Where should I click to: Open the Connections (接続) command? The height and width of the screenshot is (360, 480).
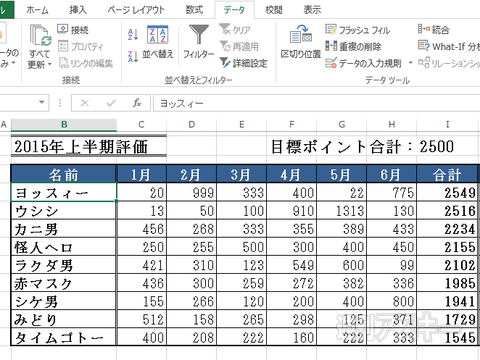pos(73,30)
